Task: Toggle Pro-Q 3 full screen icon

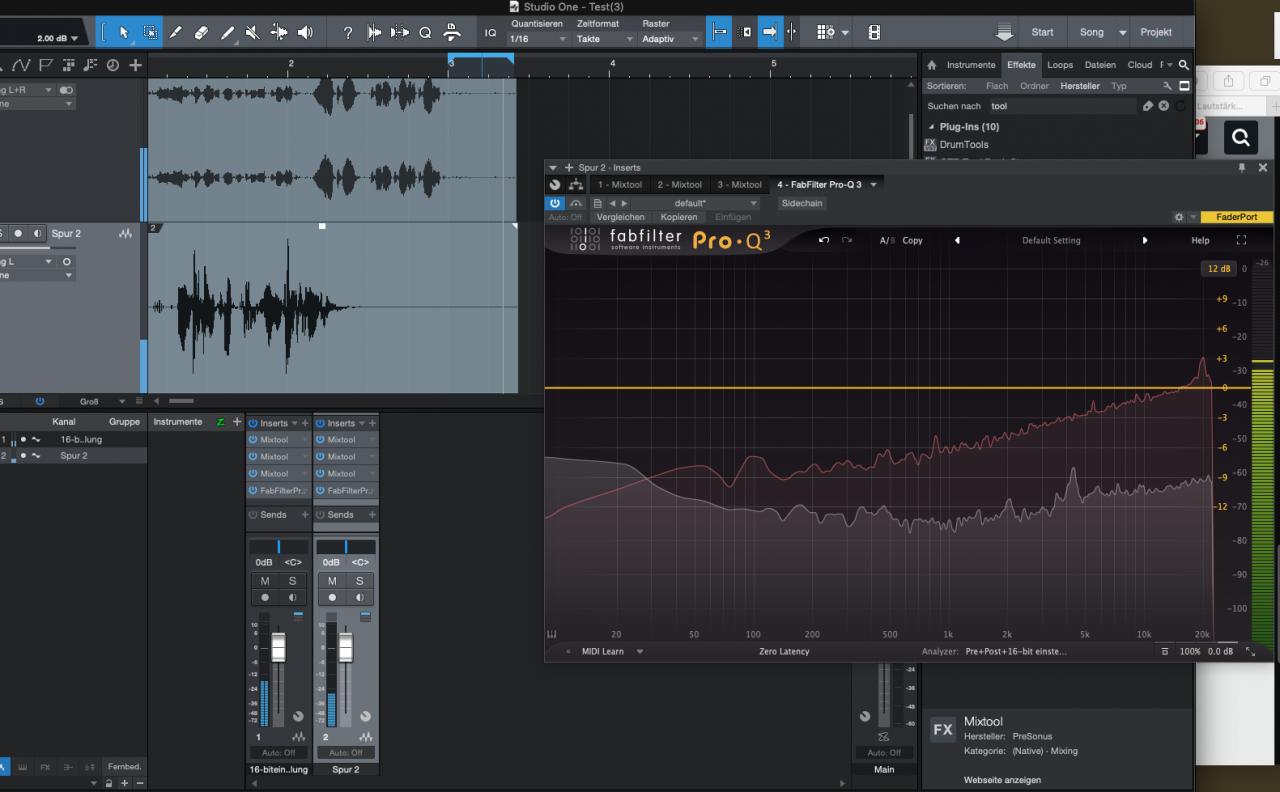Action: [x=1241, y=240]
